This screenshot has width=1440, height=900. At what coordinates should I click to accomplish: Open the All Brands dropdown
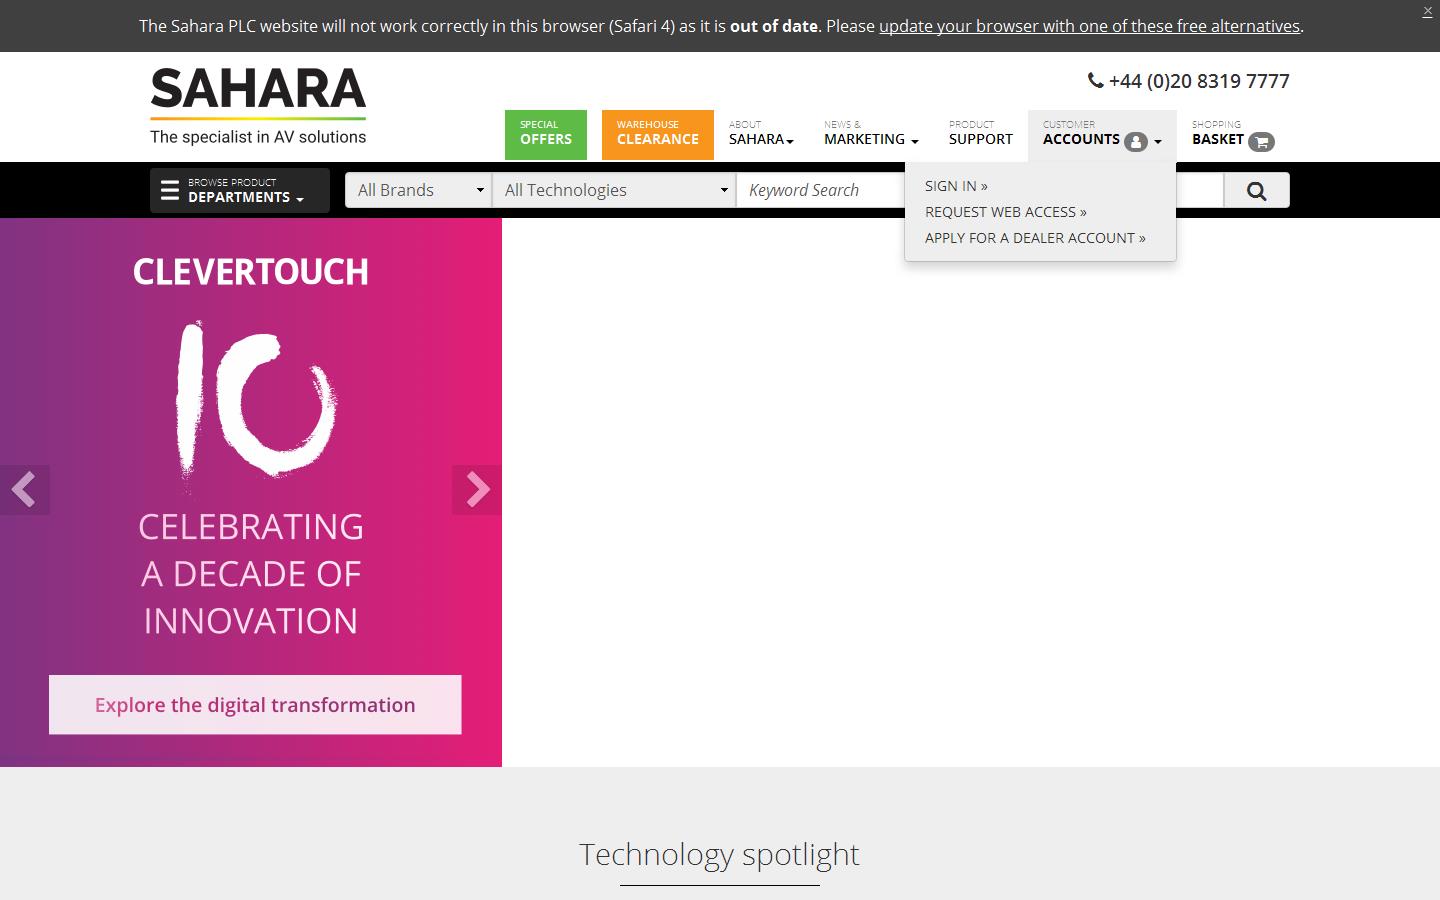418,189
